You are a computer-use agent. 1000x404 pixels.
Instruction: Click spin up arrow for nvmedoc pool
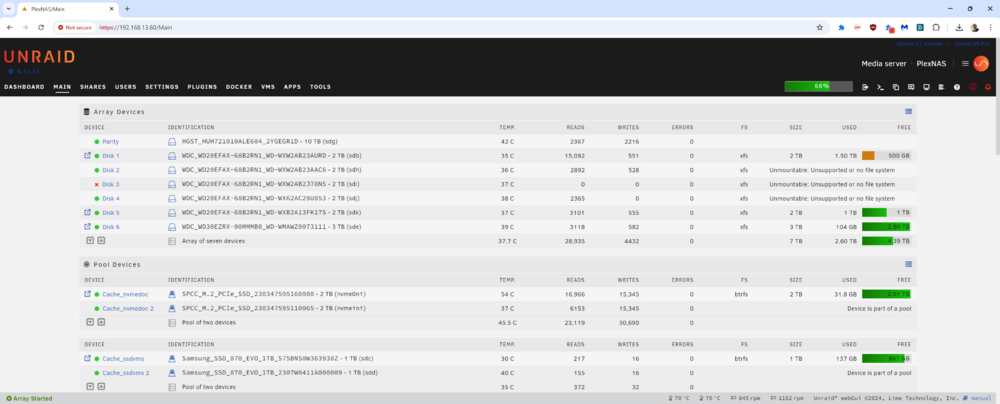(101, 322)
